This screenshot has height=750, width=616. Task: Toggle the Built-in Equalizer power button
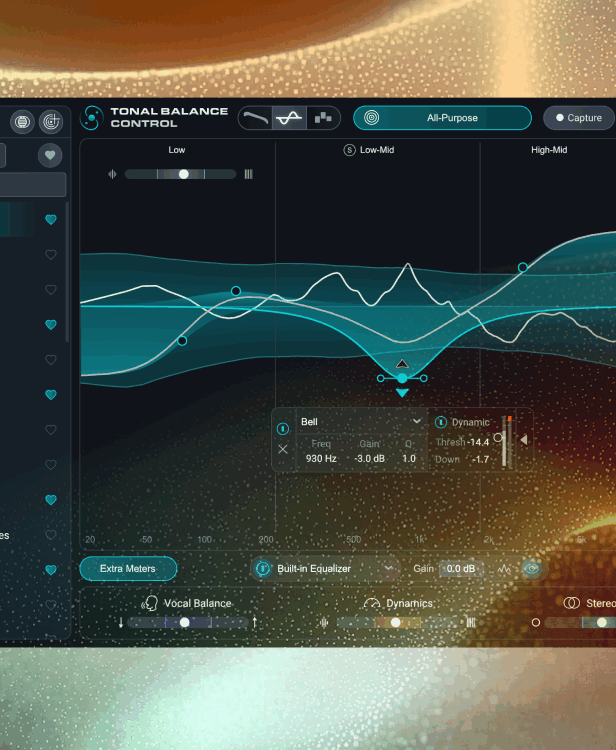click(263, 569)
